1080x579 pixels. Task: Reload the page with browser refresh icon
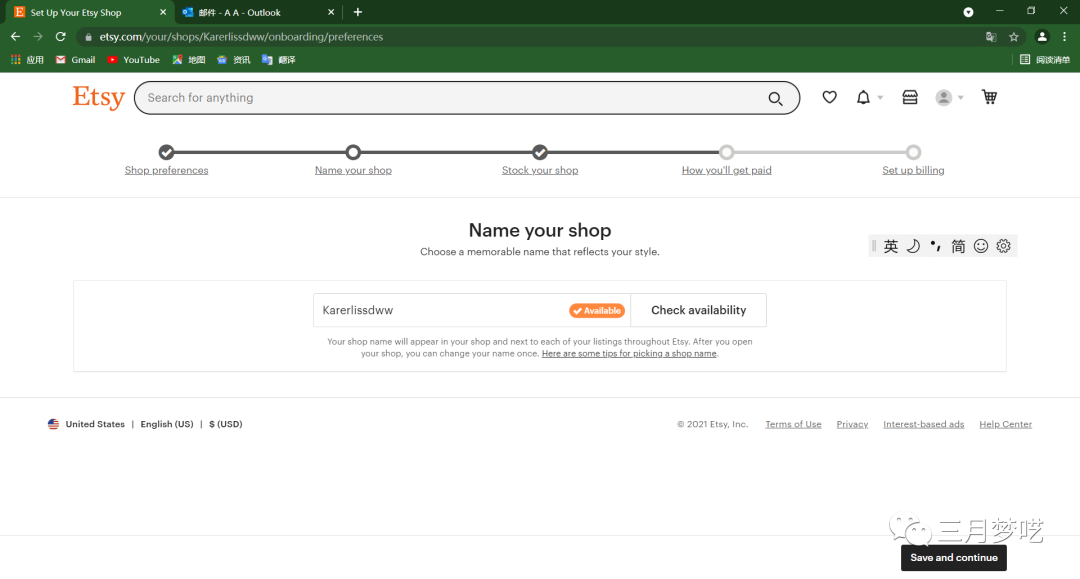[60, 37]
